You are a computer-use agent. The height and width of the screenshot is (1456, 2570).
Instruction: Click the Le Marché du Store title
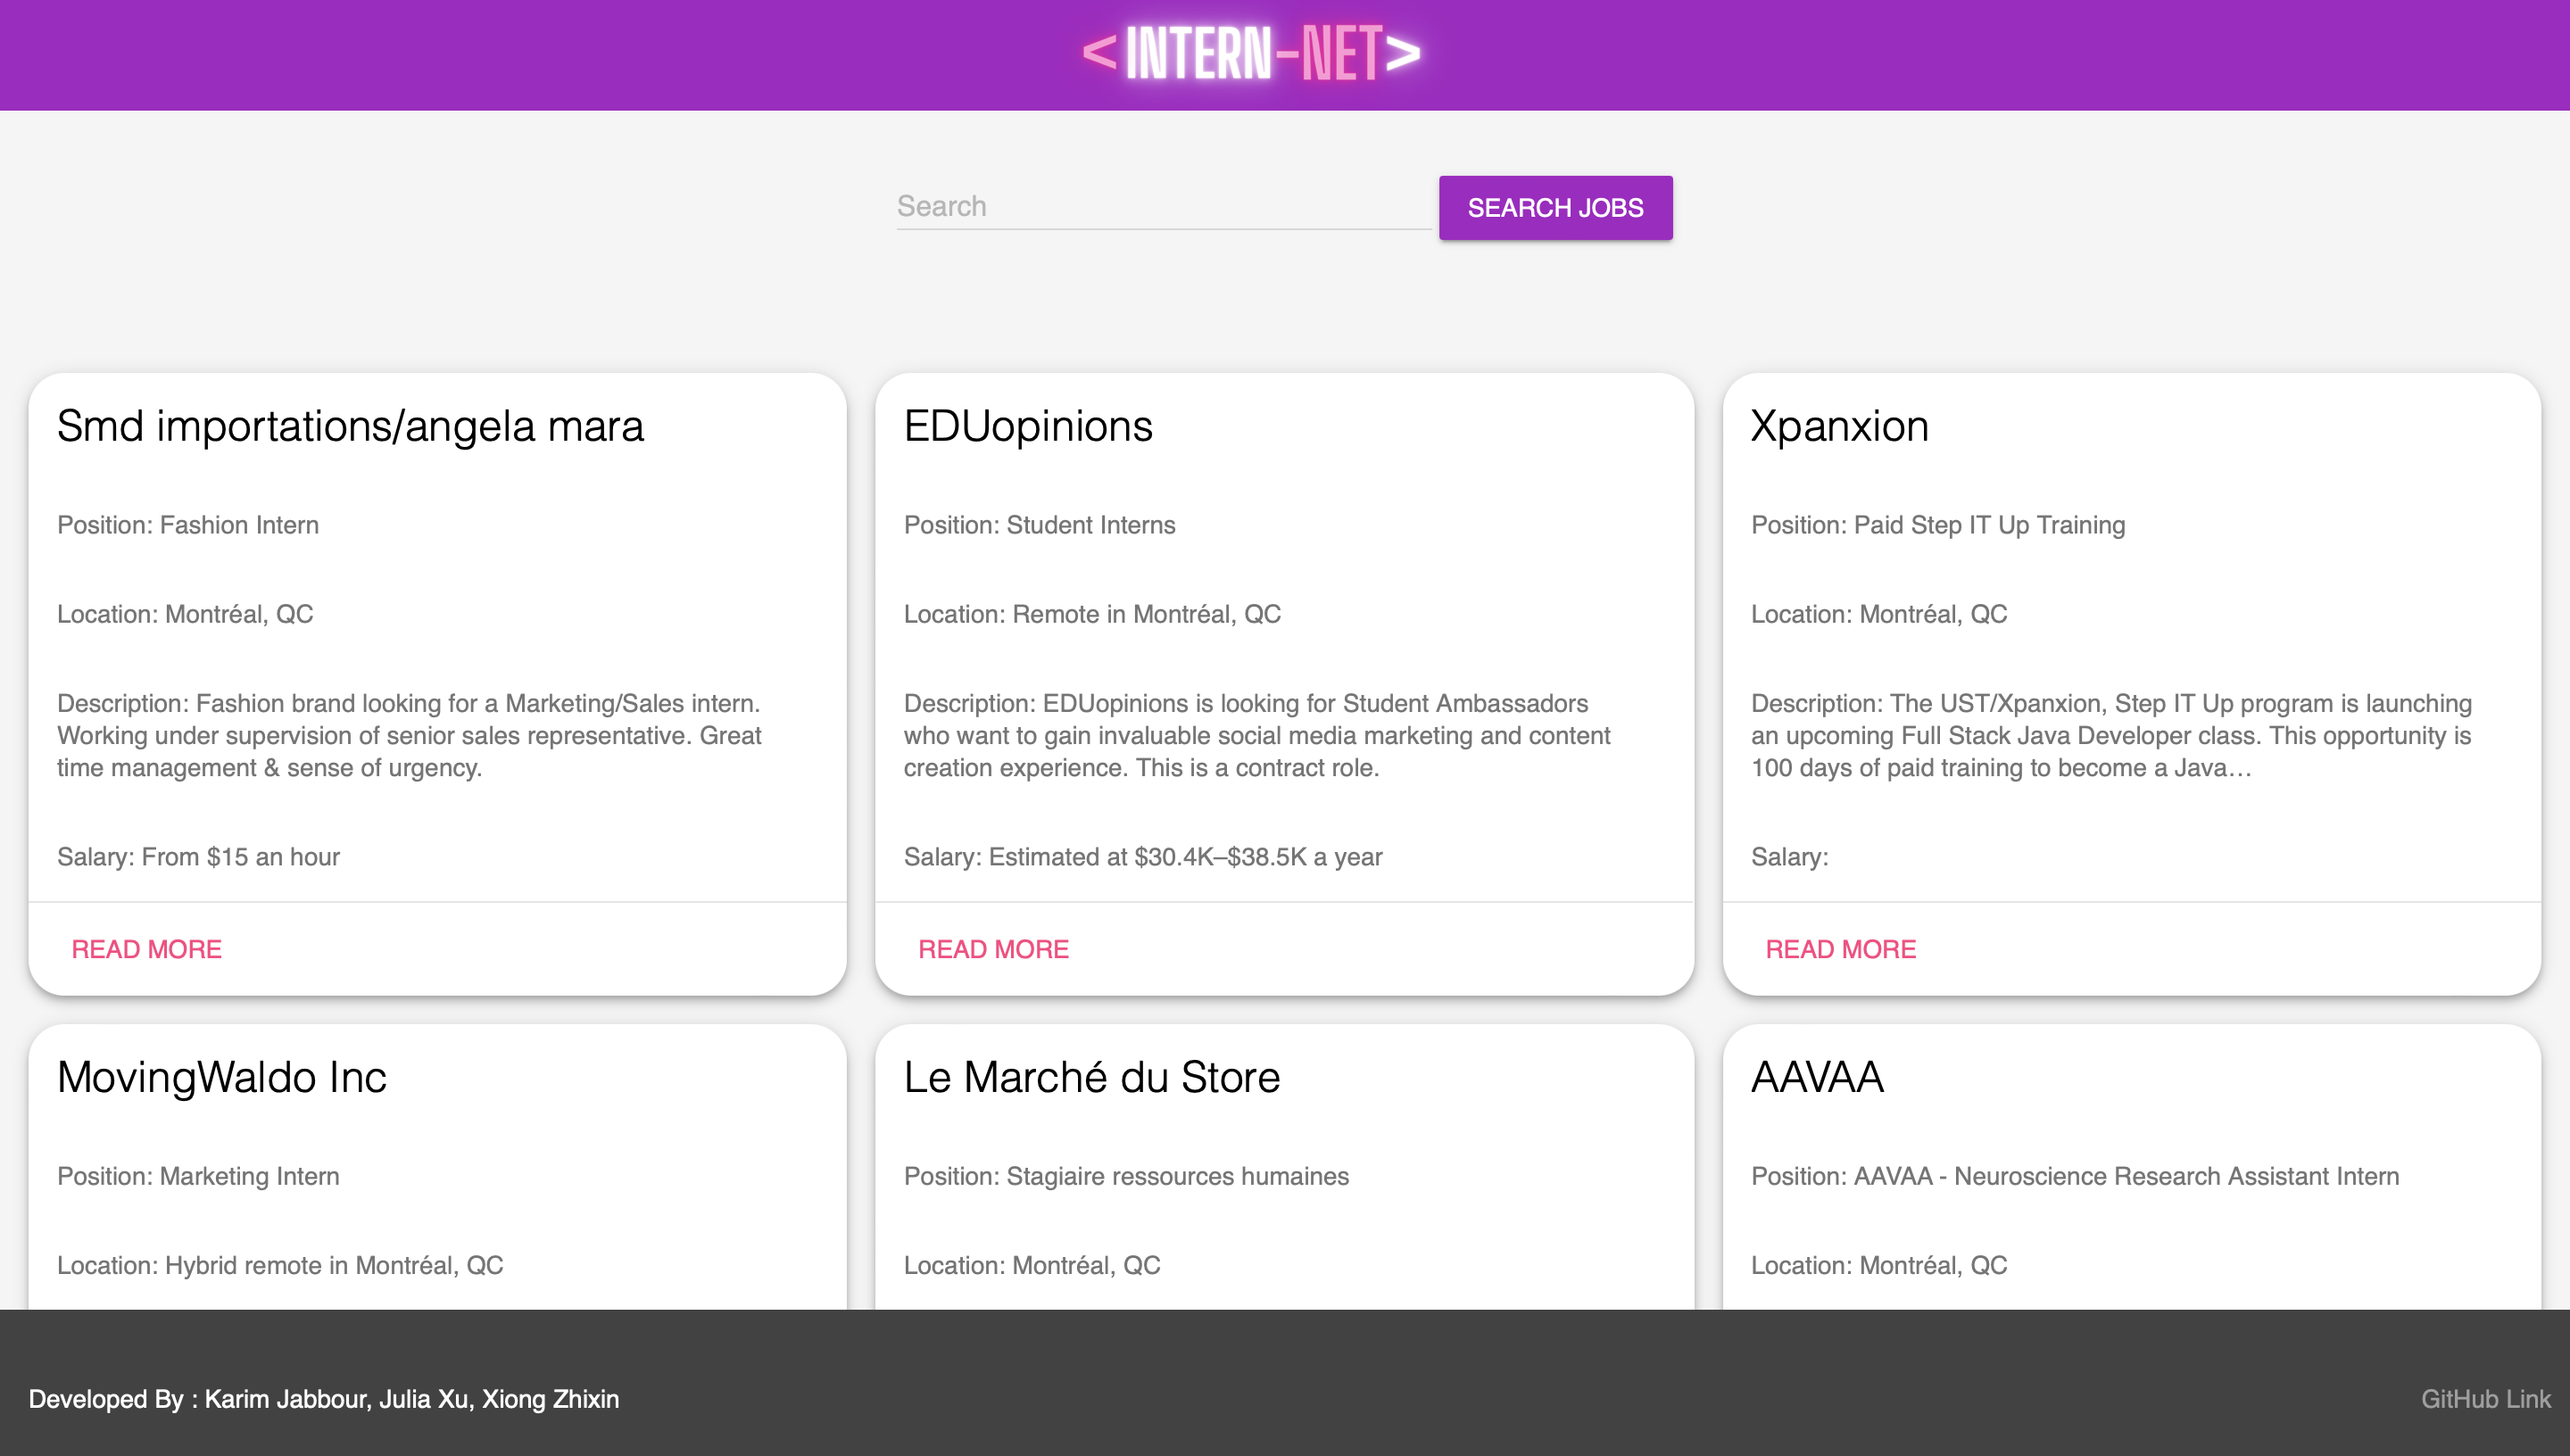tap(1091, 1077)
